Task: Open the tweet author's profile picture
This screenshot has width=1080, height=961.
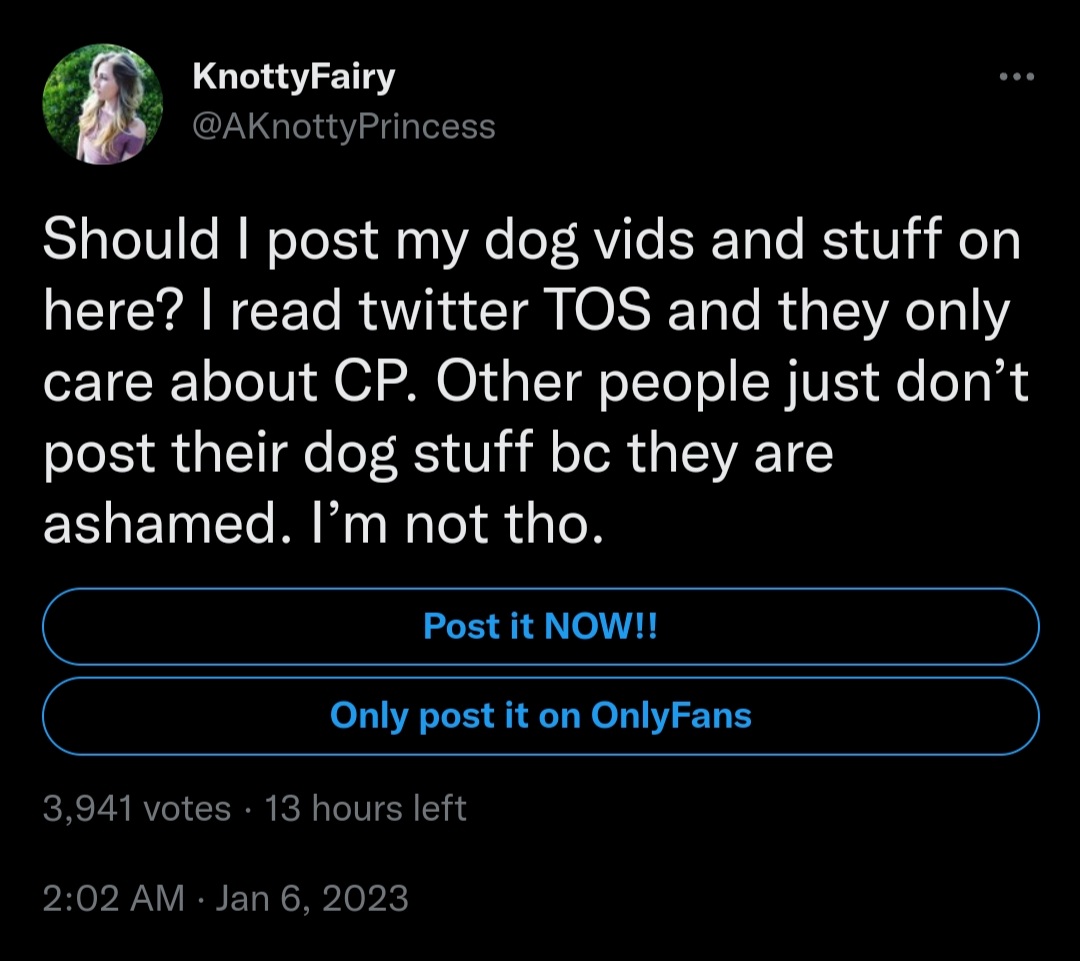Action: [x=103, y=104]
